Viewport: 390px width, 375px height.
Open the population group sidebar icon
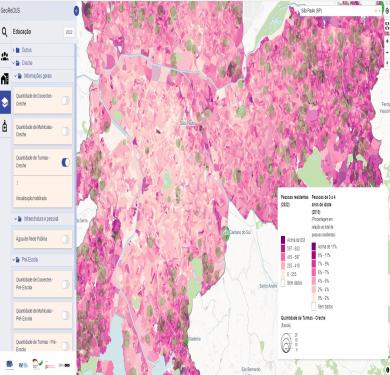tap(5, 56)
